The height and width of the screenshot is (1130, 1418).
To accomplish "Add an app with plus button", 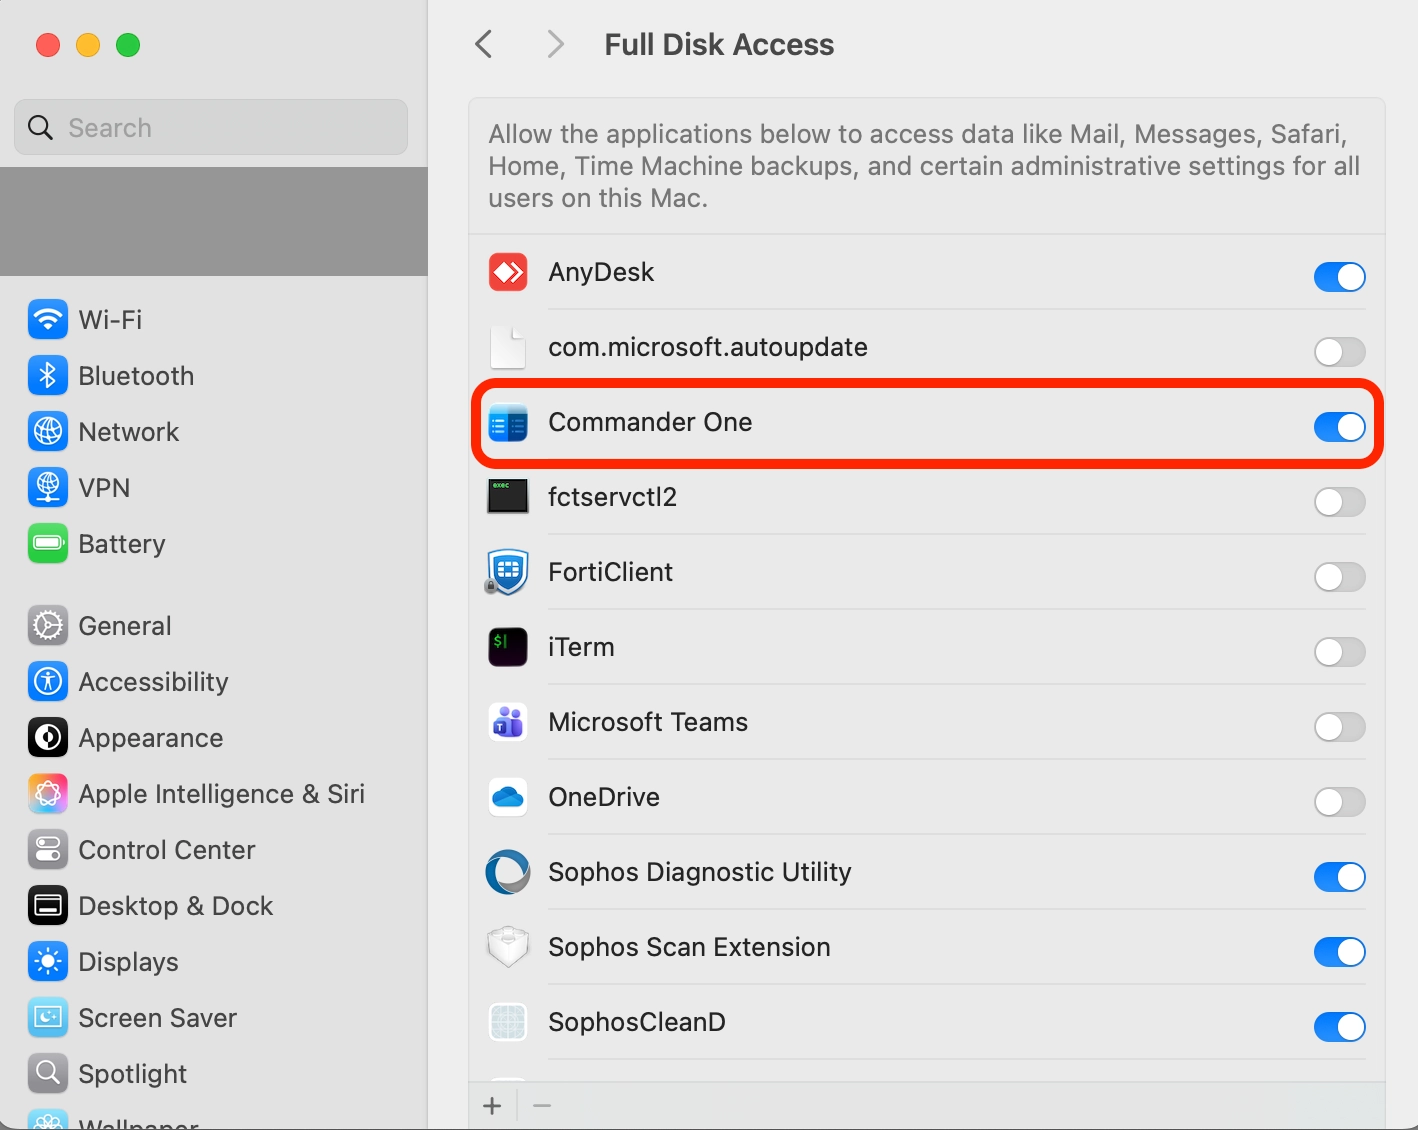I will pos(492,1106).
